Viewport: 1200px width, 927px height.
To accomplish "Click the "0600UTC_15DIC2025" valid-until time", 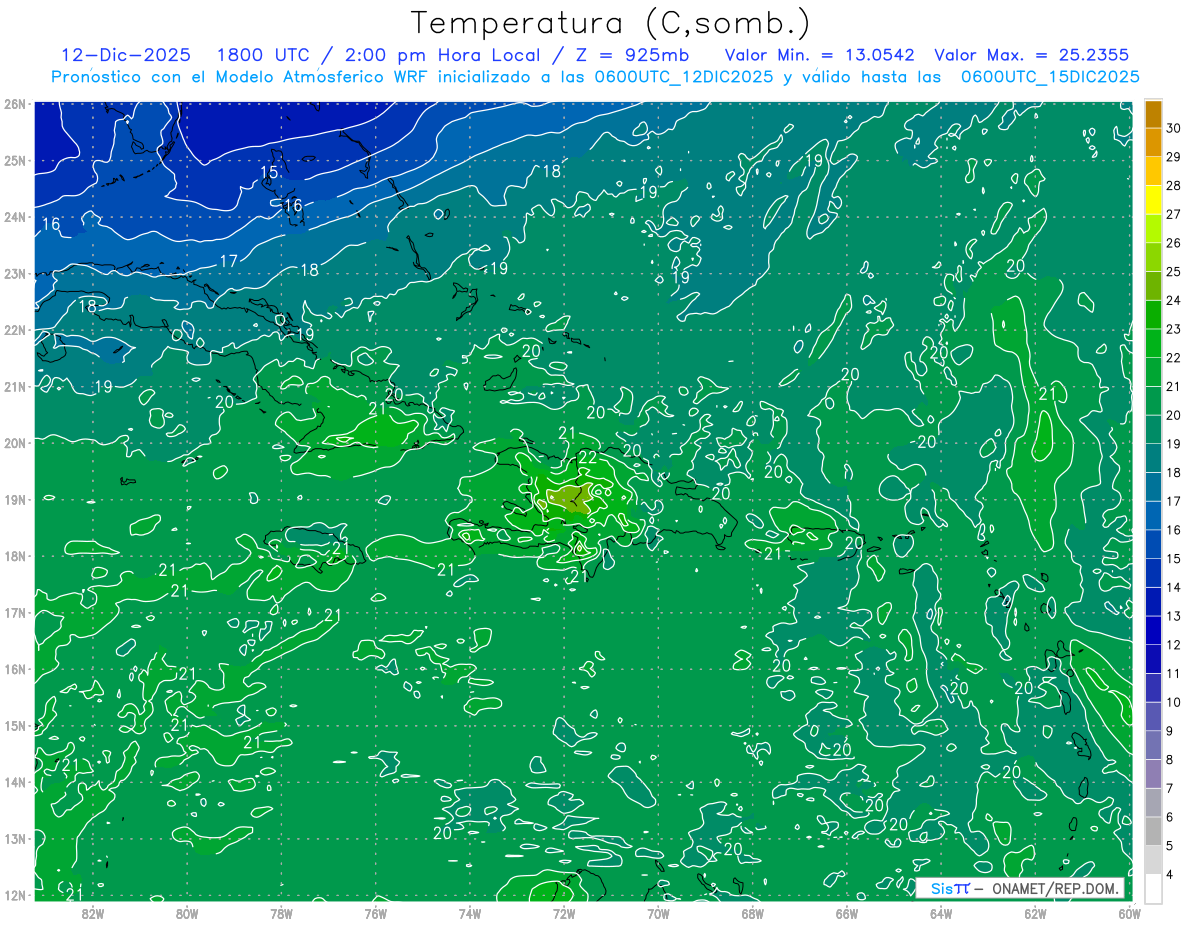I will click(x=1050, y=77).
